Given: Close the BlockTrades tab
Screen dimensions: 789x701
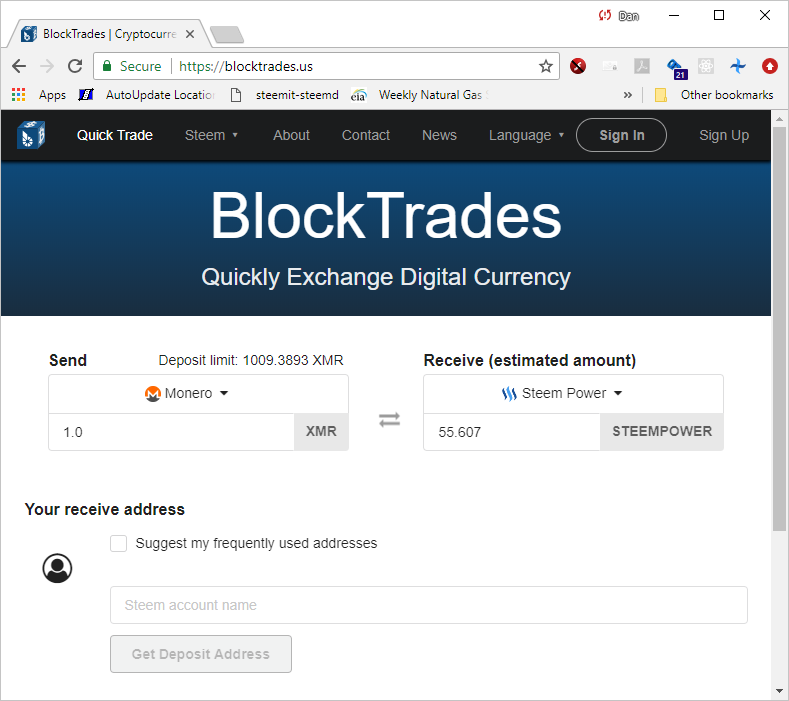Looking at the screenshot, I should [x=190, y=34].
